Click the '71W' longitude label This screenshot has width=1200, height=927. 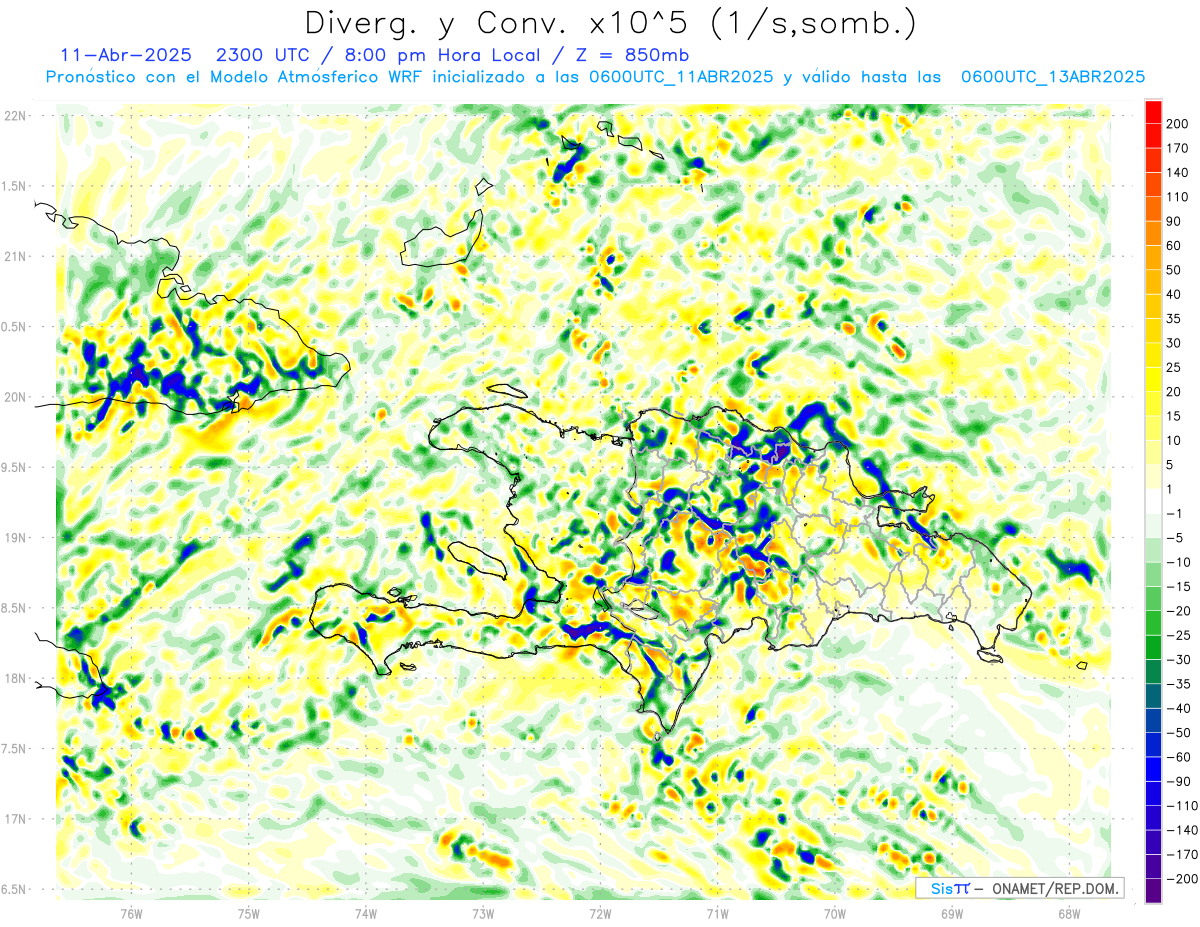point(717,914)
